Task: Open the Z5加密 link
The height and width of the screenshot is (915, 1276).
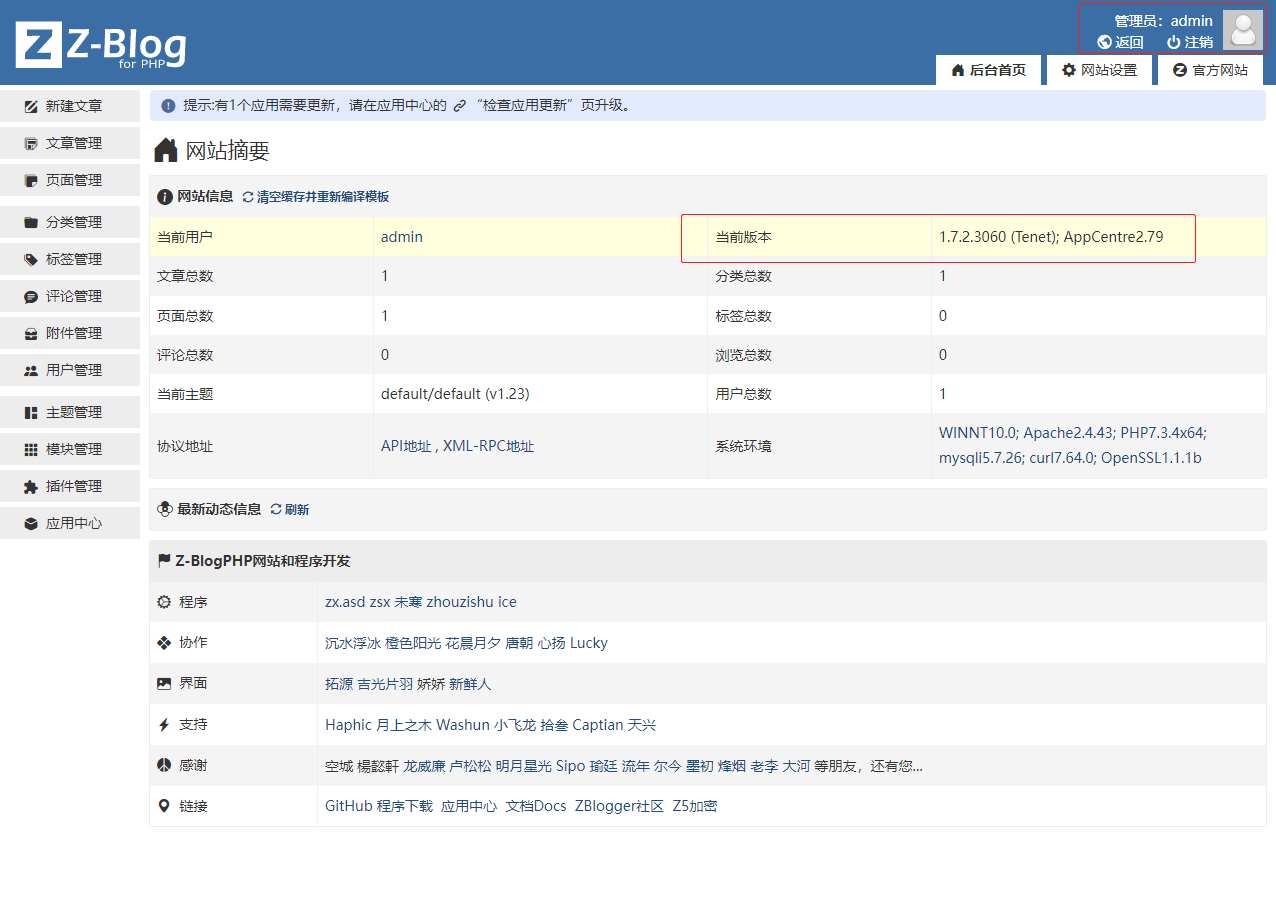Action: click(x=695, y=806)
